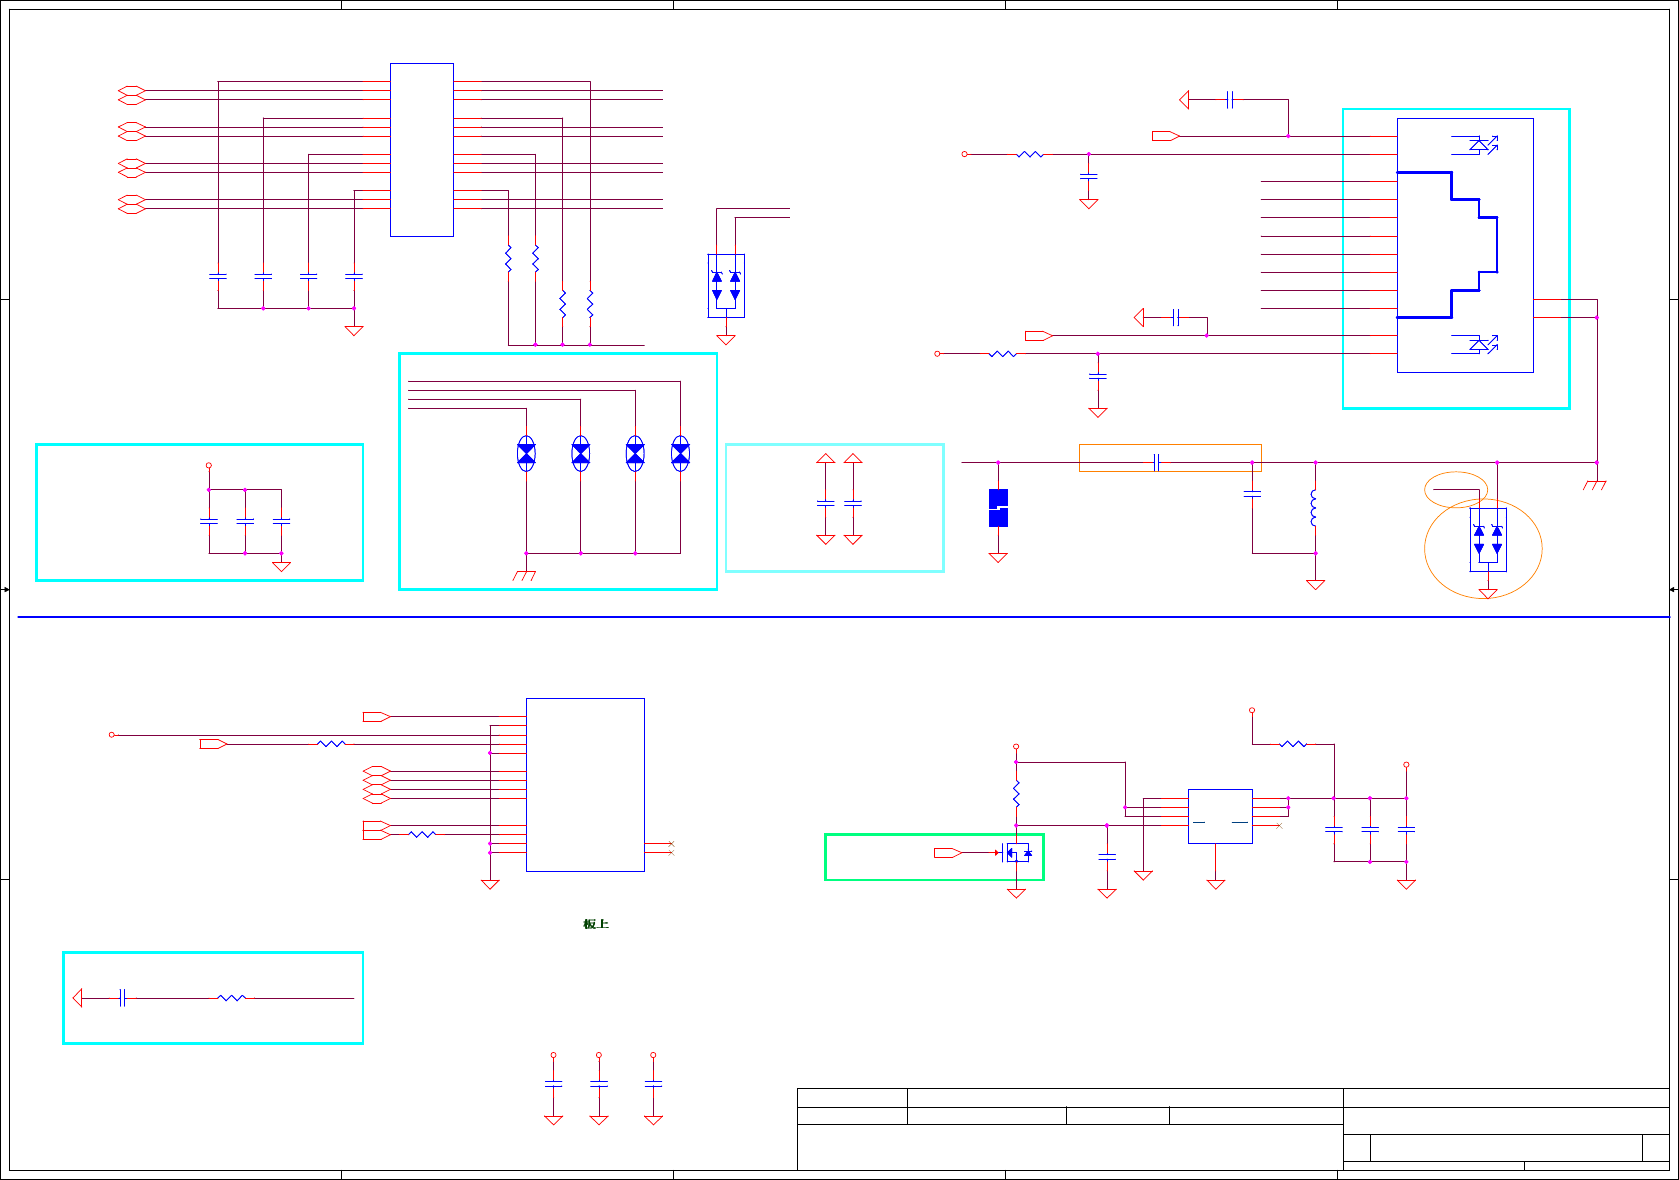Viewport: 1679px width, 1180px height.
Task: Select the thick blue RJ45 jack outline
Action: click(1447, 245)
